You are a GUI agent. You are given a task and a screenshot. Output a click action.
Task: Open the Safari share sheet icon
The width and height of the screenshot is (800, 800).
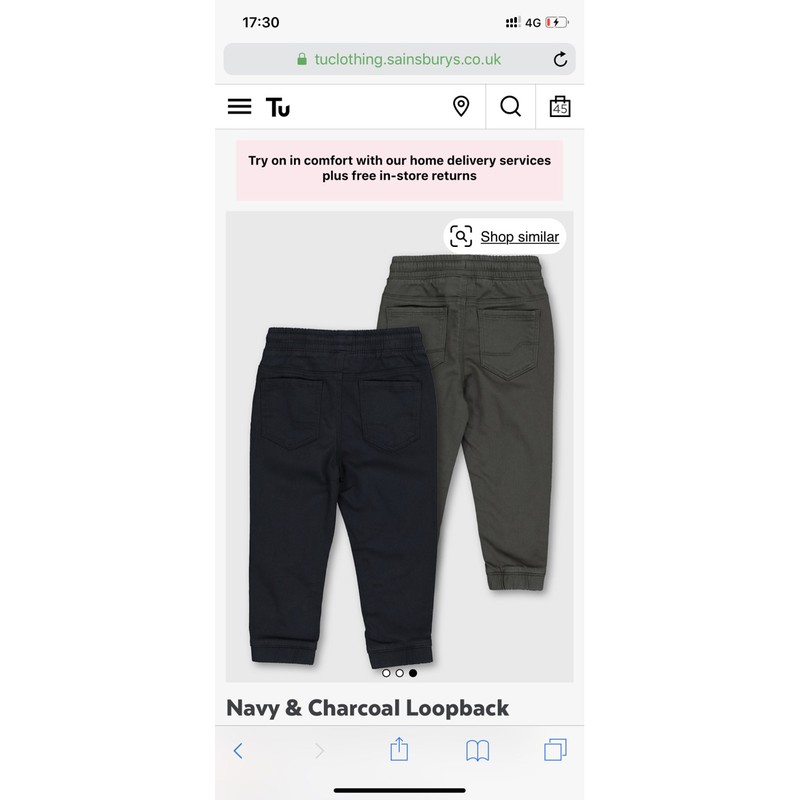pyautogui.click(x=399, y=749)
